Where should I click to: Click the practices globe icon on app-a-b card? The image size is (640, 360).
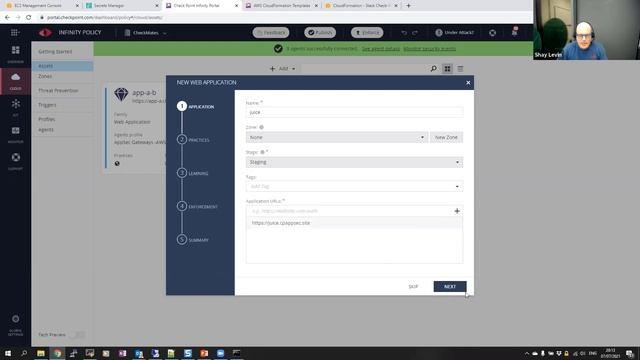click(117, 163)
